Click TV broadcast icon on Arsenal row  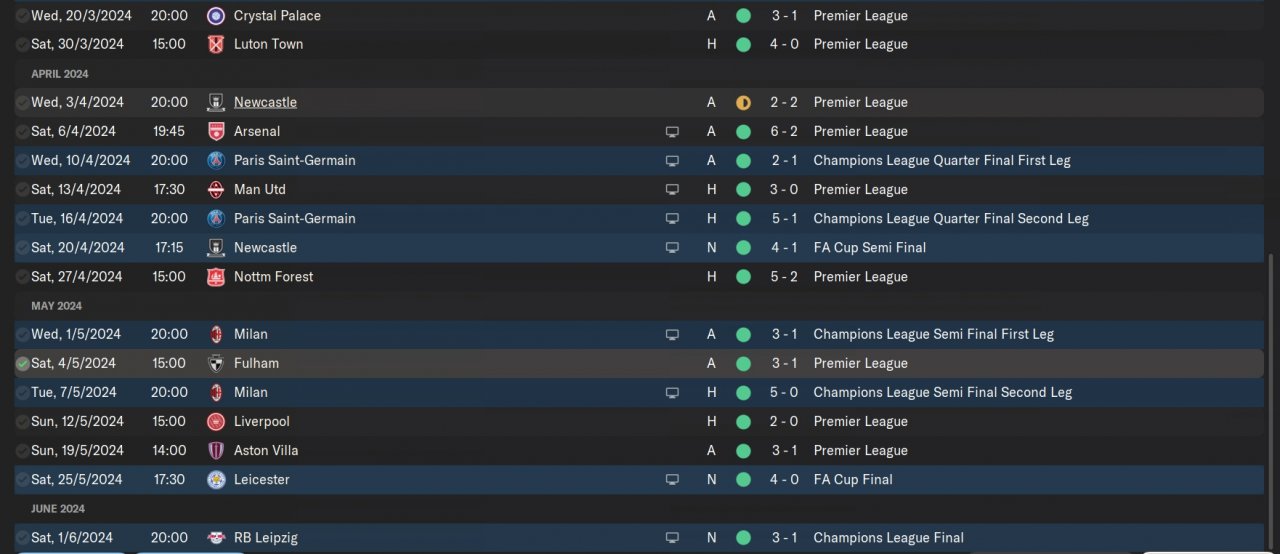672,132
